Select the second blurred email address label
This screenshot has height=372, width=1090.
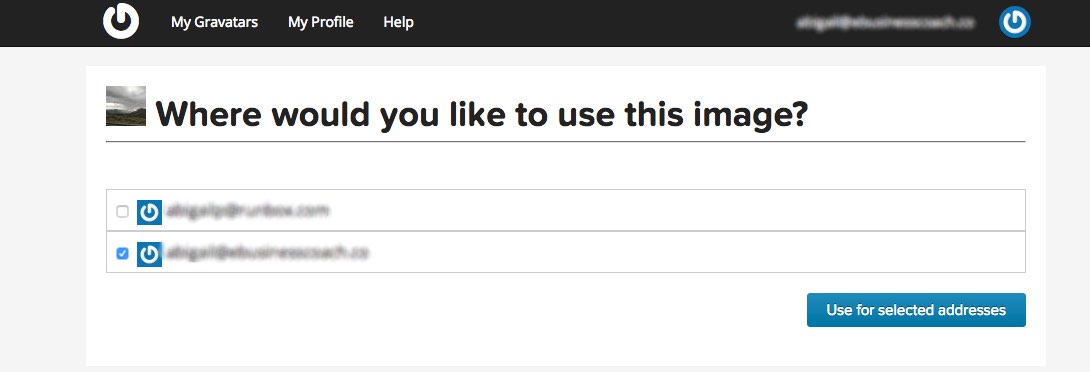click(x=267, y=252)
